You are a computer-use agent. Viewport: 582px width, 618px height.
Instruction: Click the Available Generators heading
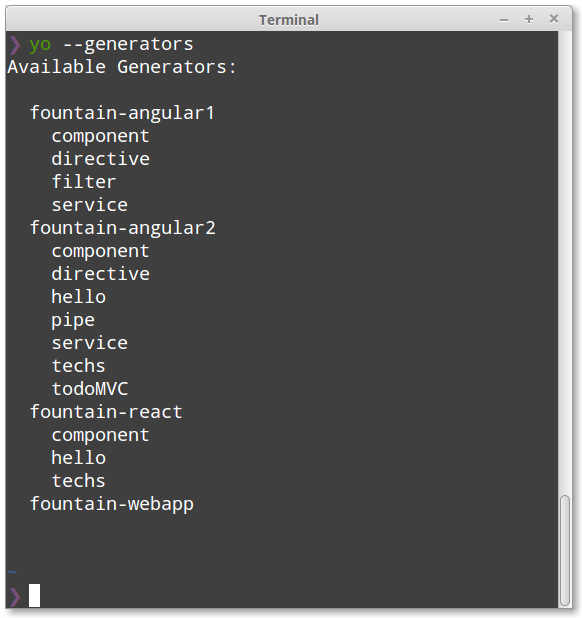point(122,67)
